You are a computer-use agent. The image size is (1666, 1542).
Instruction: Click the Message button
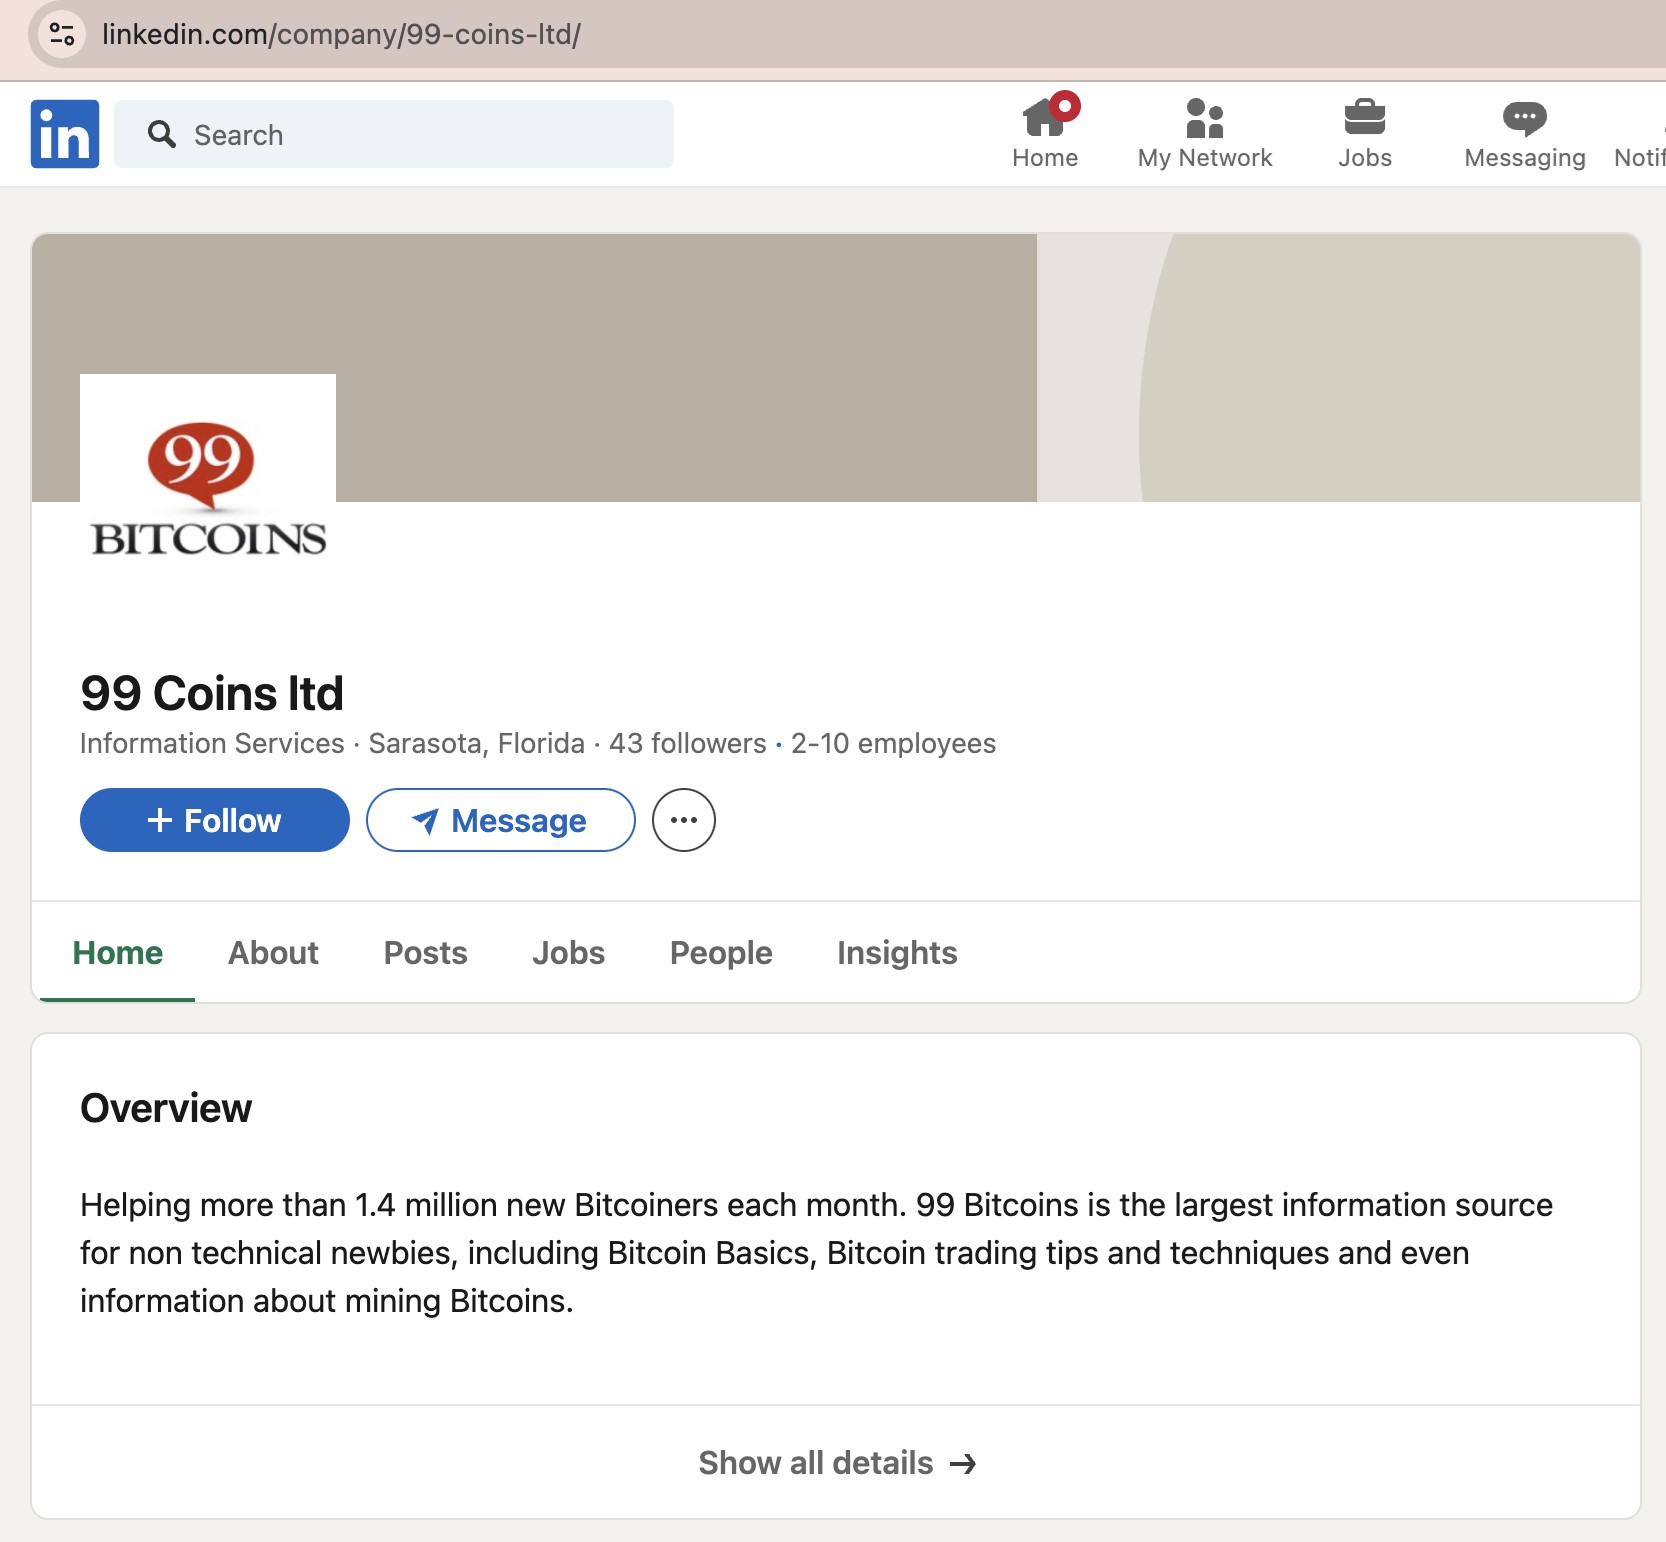501,820
